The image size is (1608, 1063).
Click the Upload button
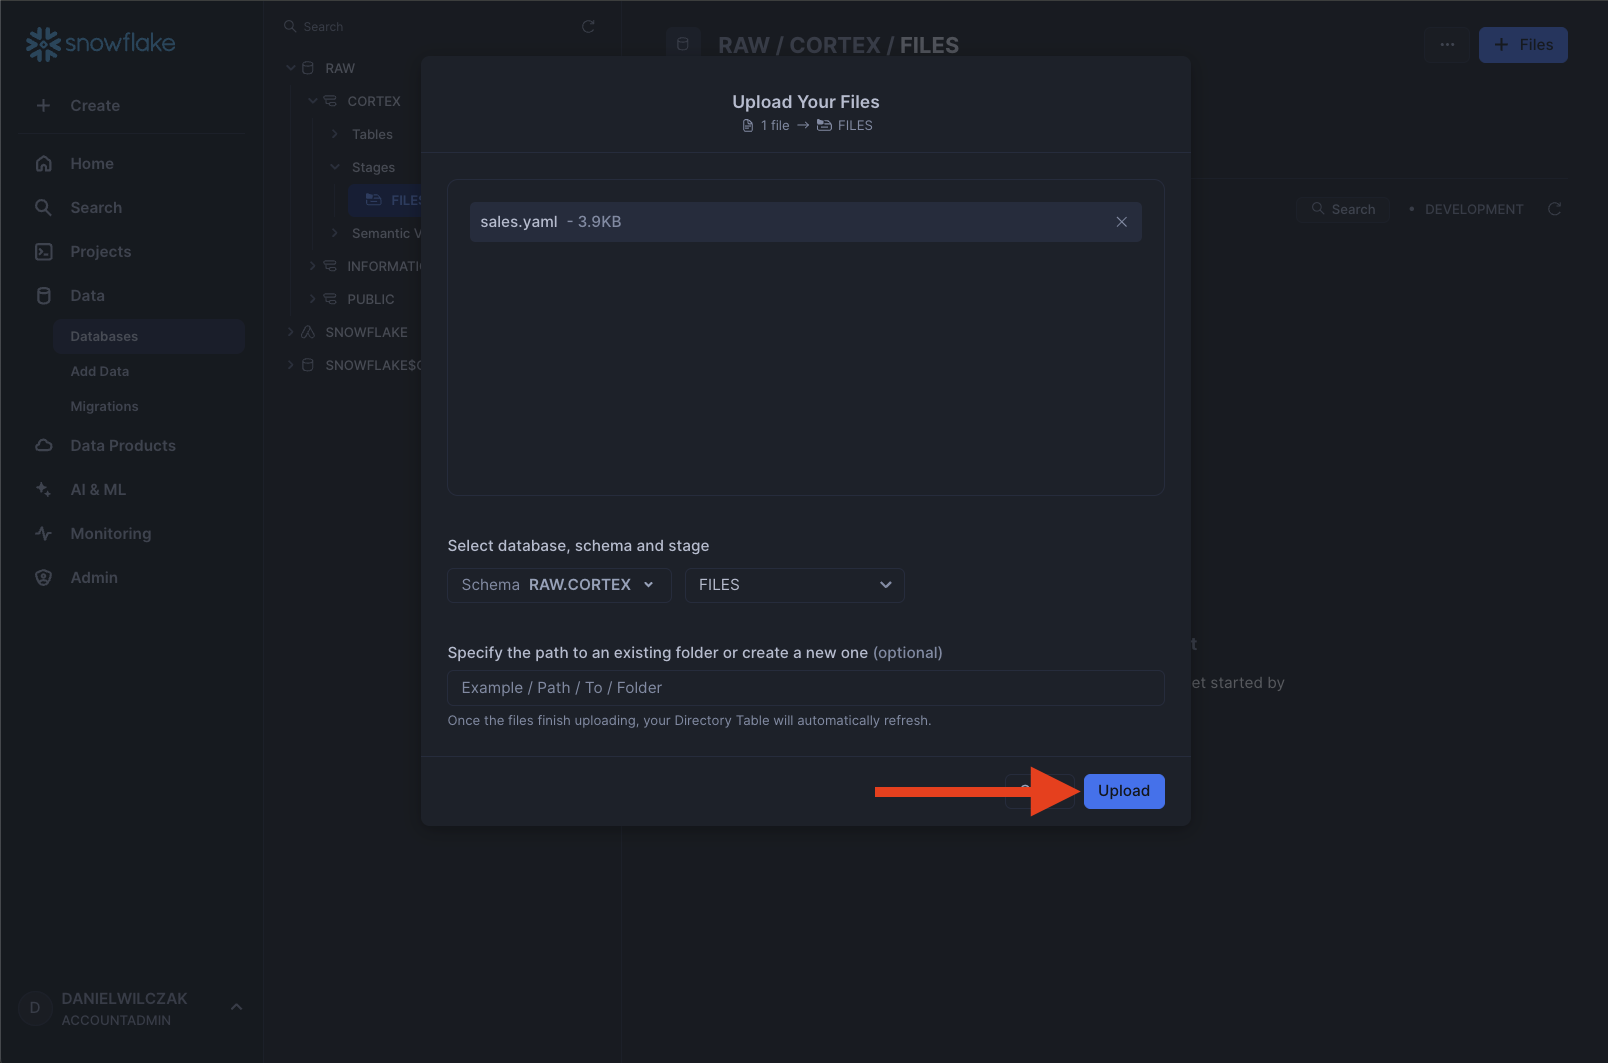click(1124, 791)
